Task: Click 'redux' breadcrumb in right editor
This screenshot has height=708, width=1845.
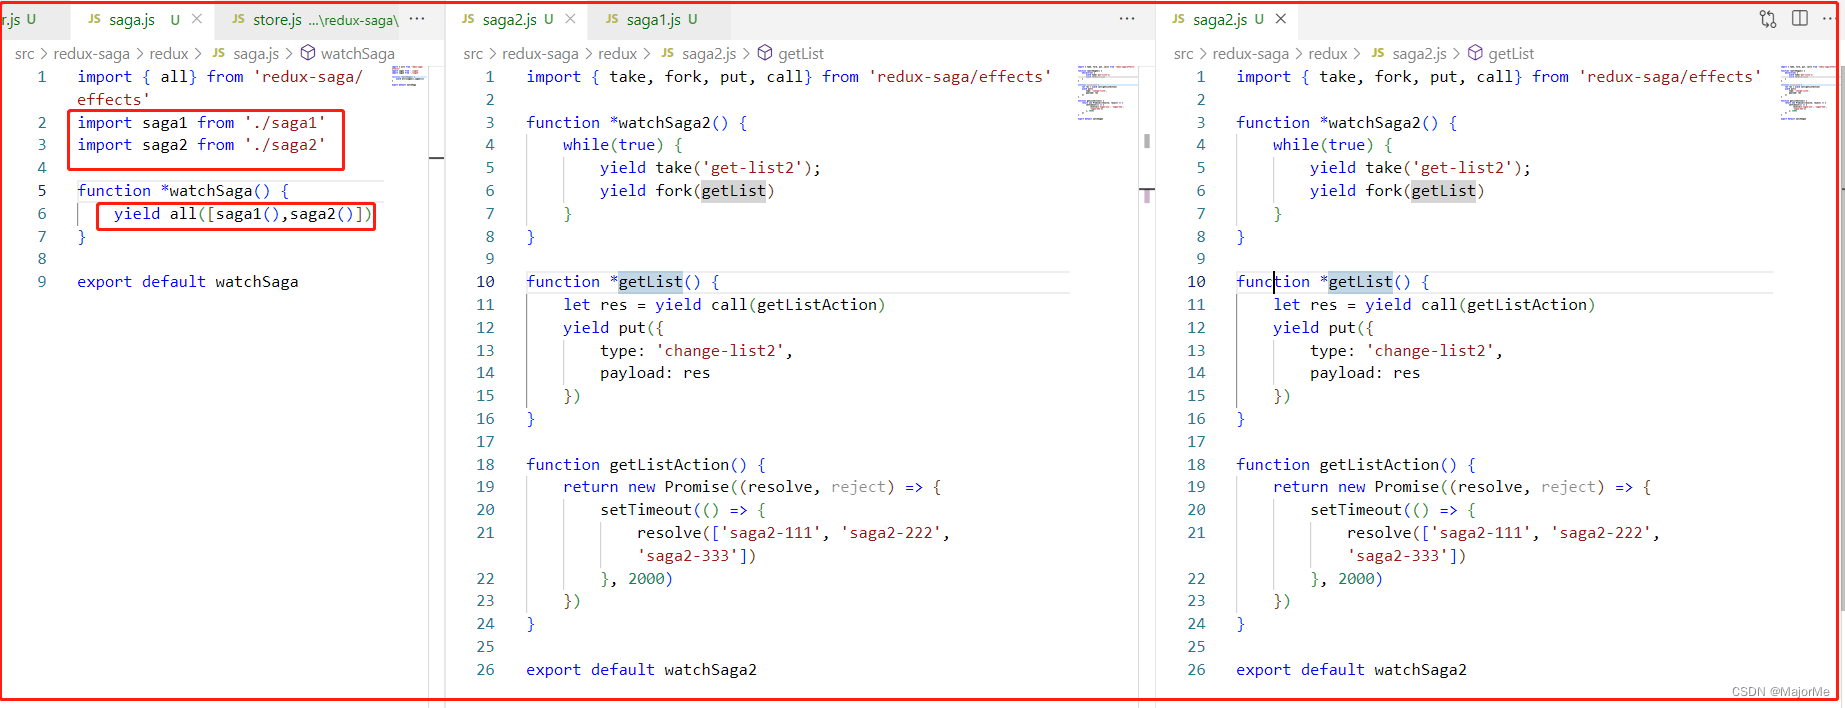Action: 1328,54
